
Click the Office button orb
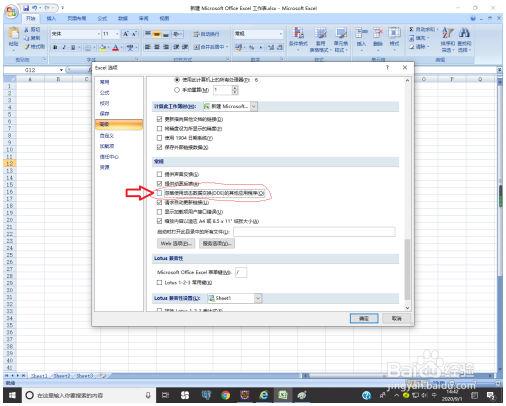tap(11, 12)
